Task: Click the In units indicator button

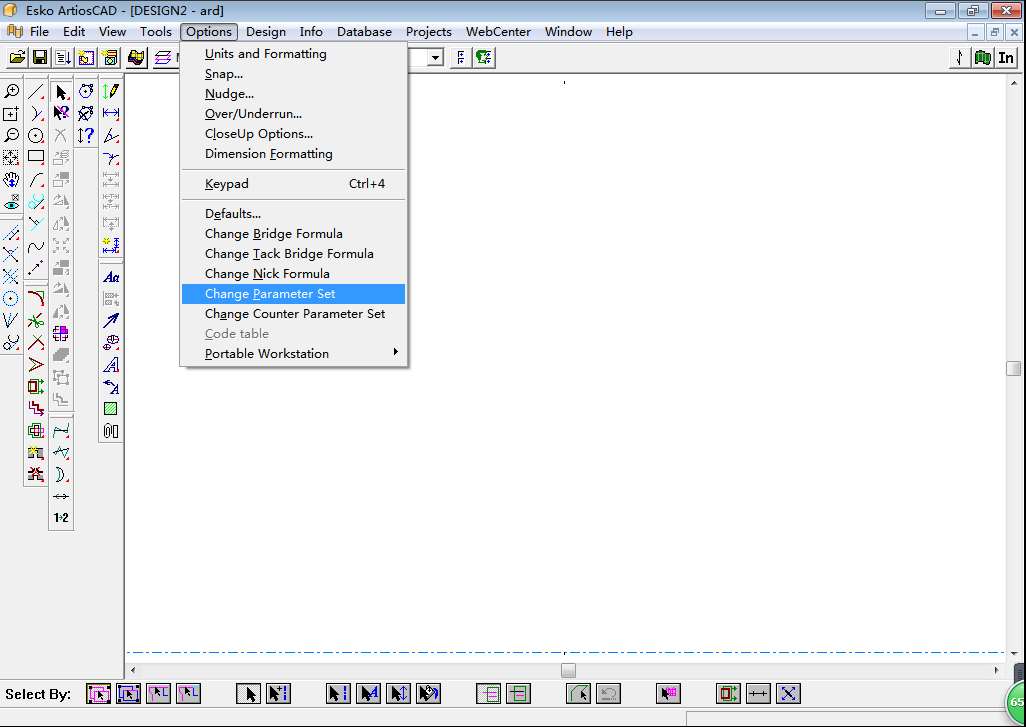Action: 1006,58
